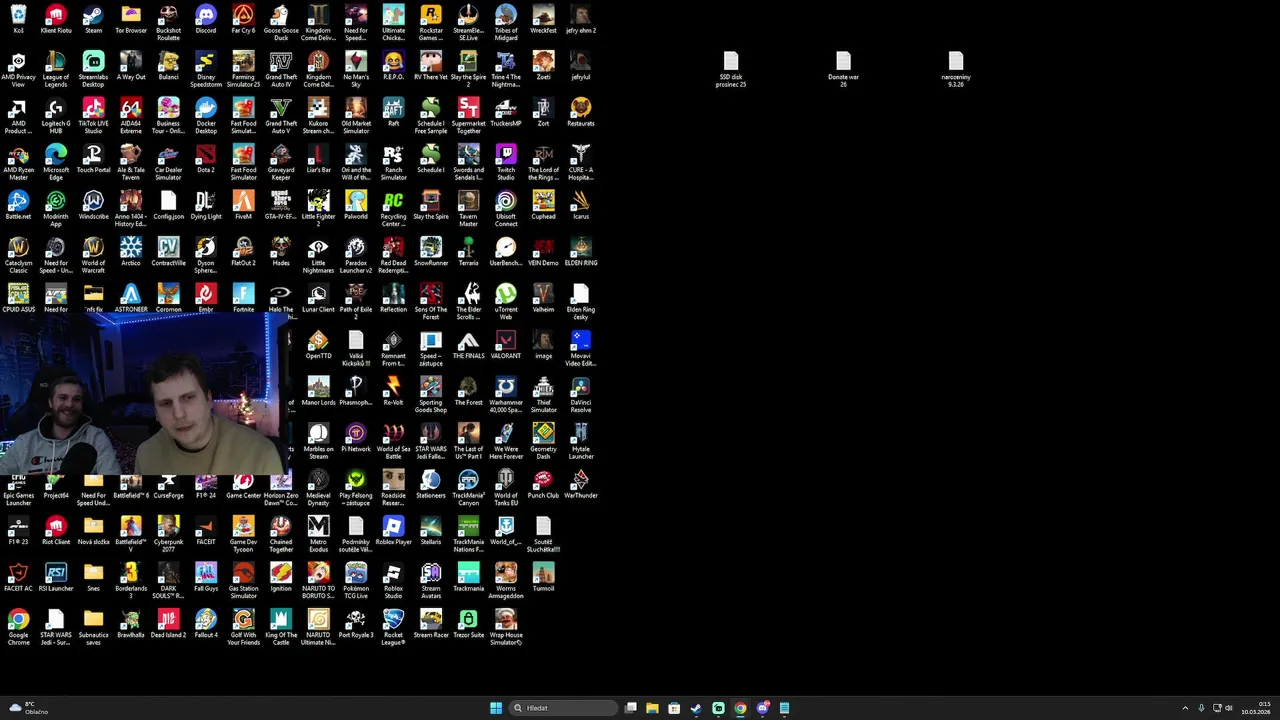Select the Tor Browser desktop icon
1280x720 pixels.
131,19
